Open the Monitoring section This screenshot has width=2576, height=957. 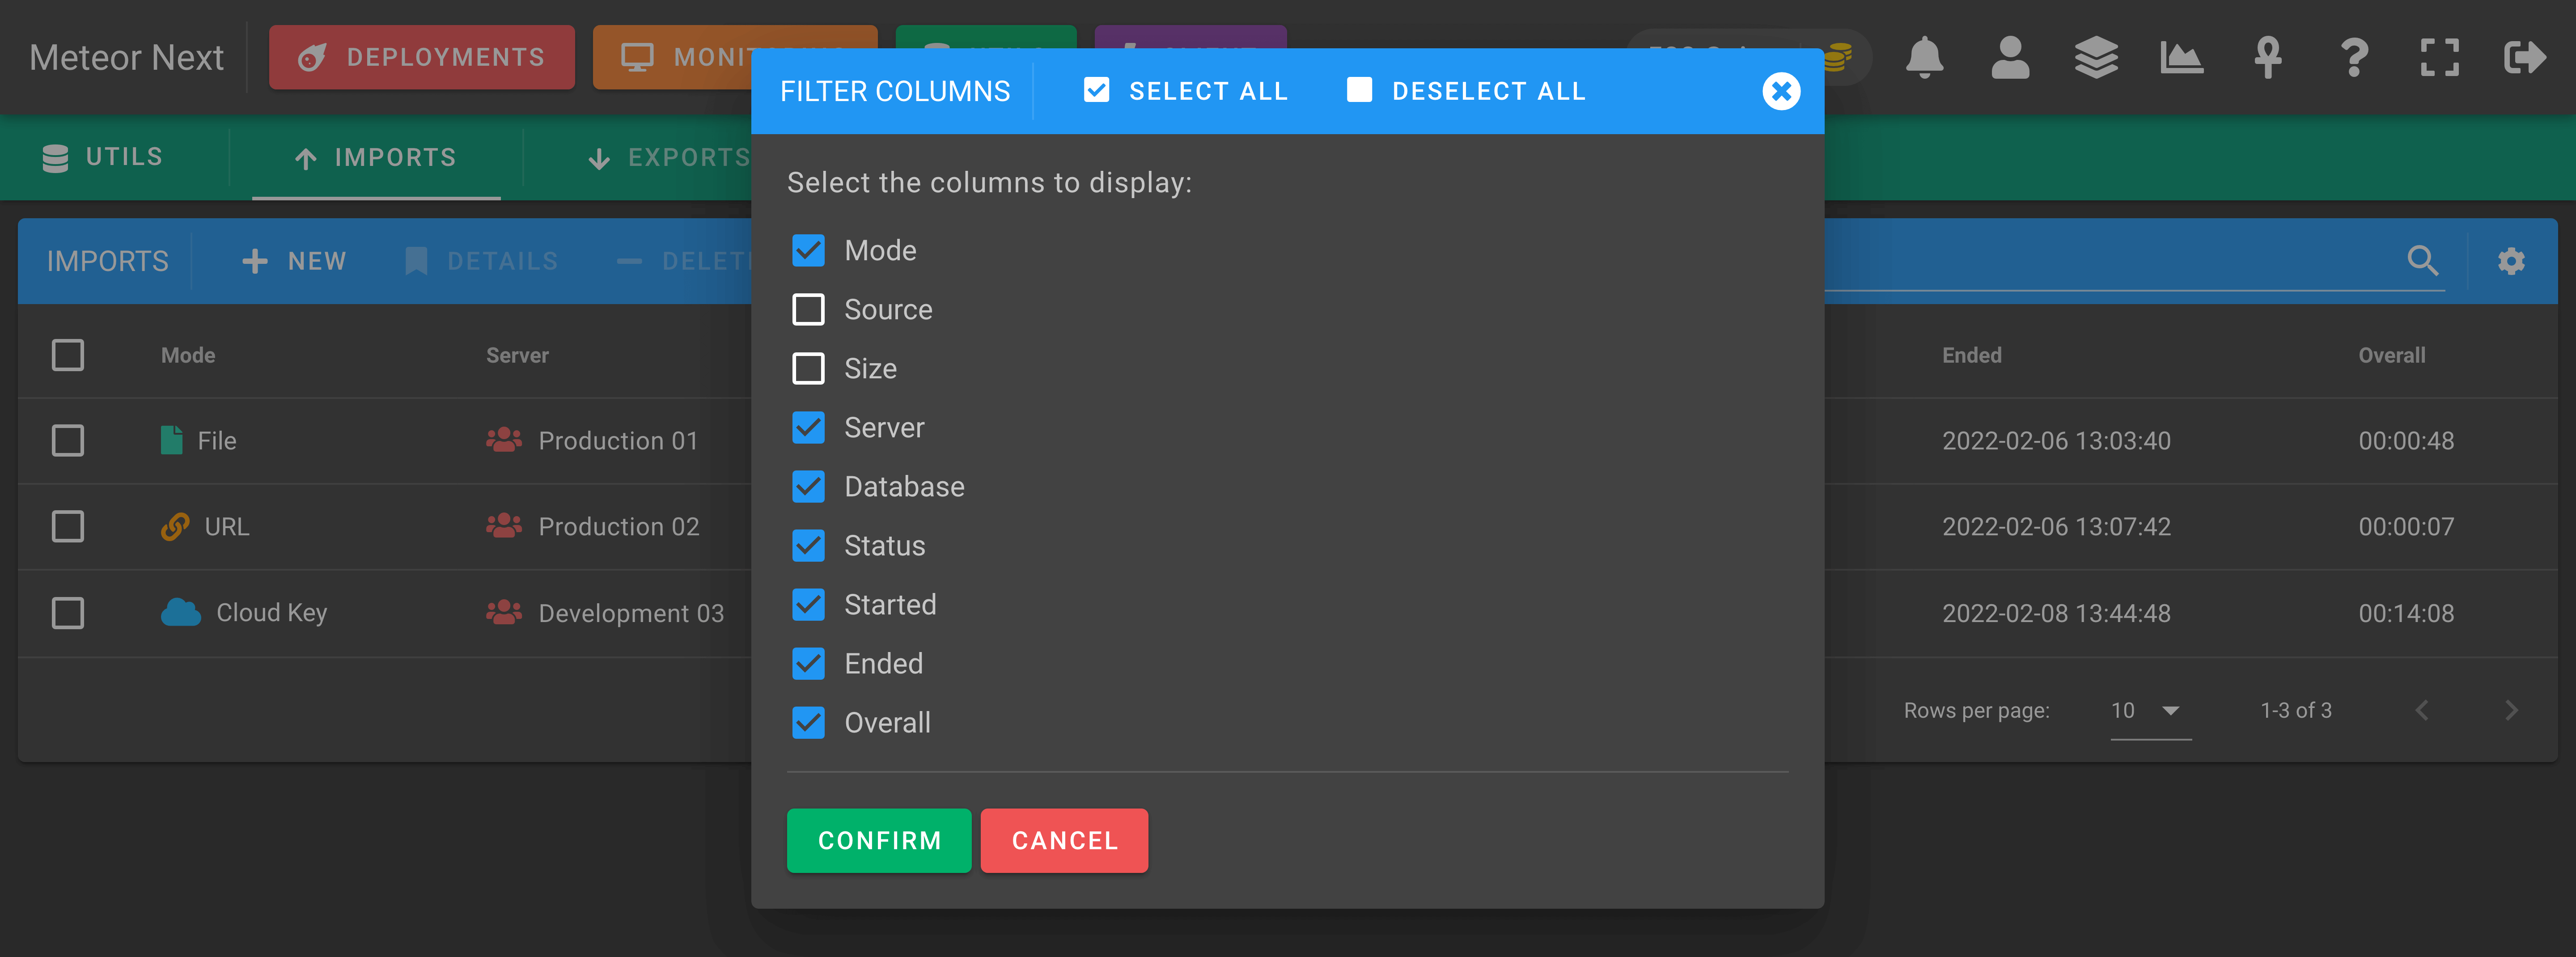(735, 57)
